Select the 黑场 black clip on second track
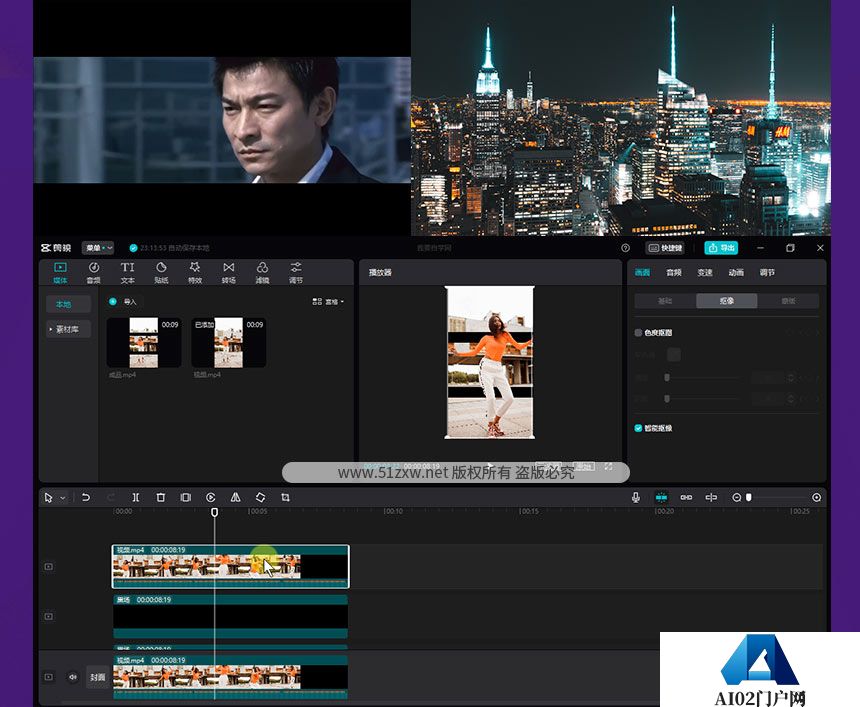This screenshot has width=860, height=707. (x=230, y=616)
